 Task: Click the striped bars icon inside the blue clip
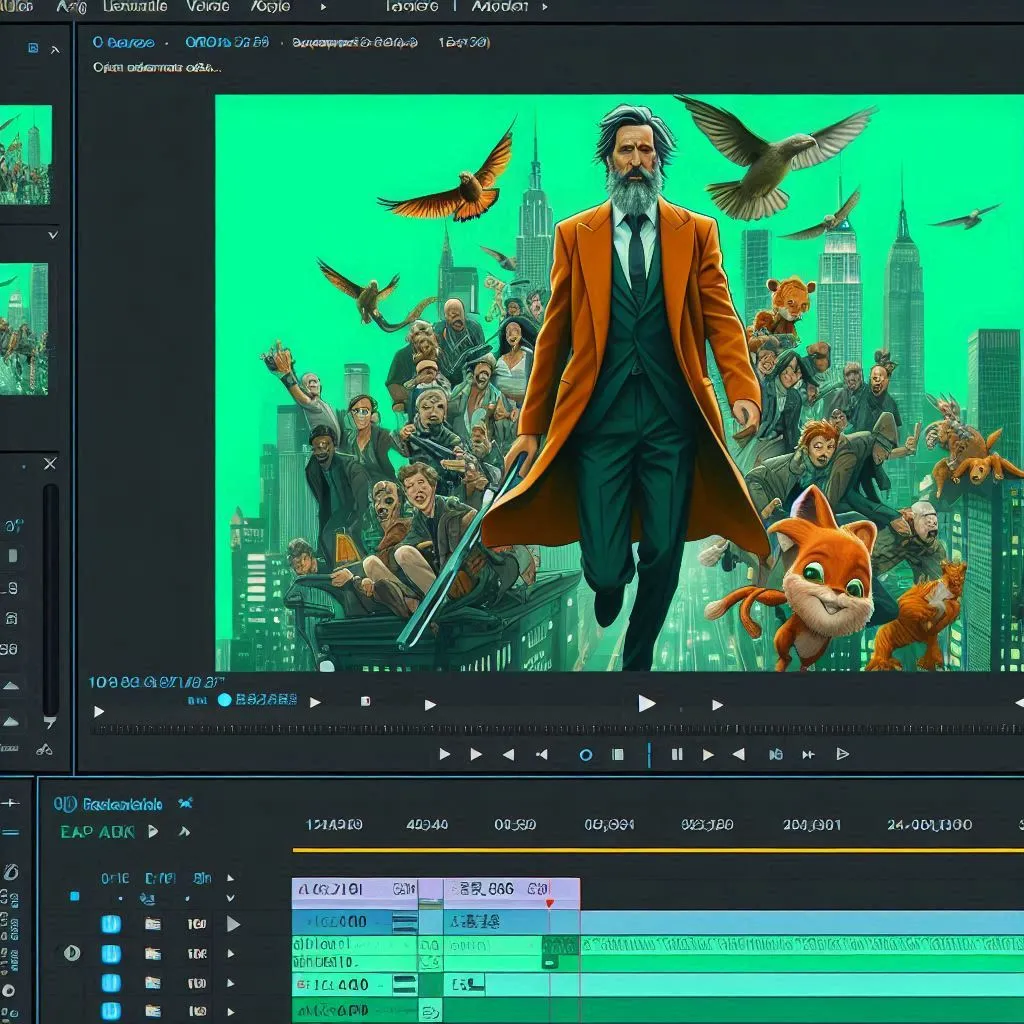click(x=405, y=922)
